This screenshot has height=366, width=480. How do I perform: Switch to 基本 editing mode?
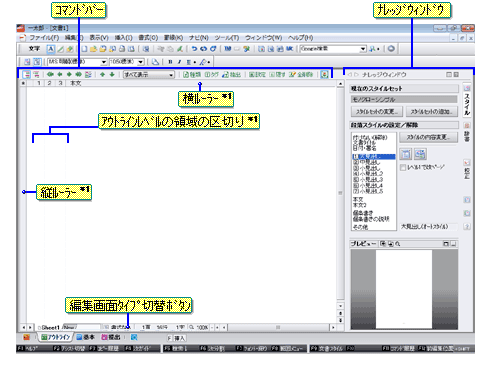pos(86,337)
